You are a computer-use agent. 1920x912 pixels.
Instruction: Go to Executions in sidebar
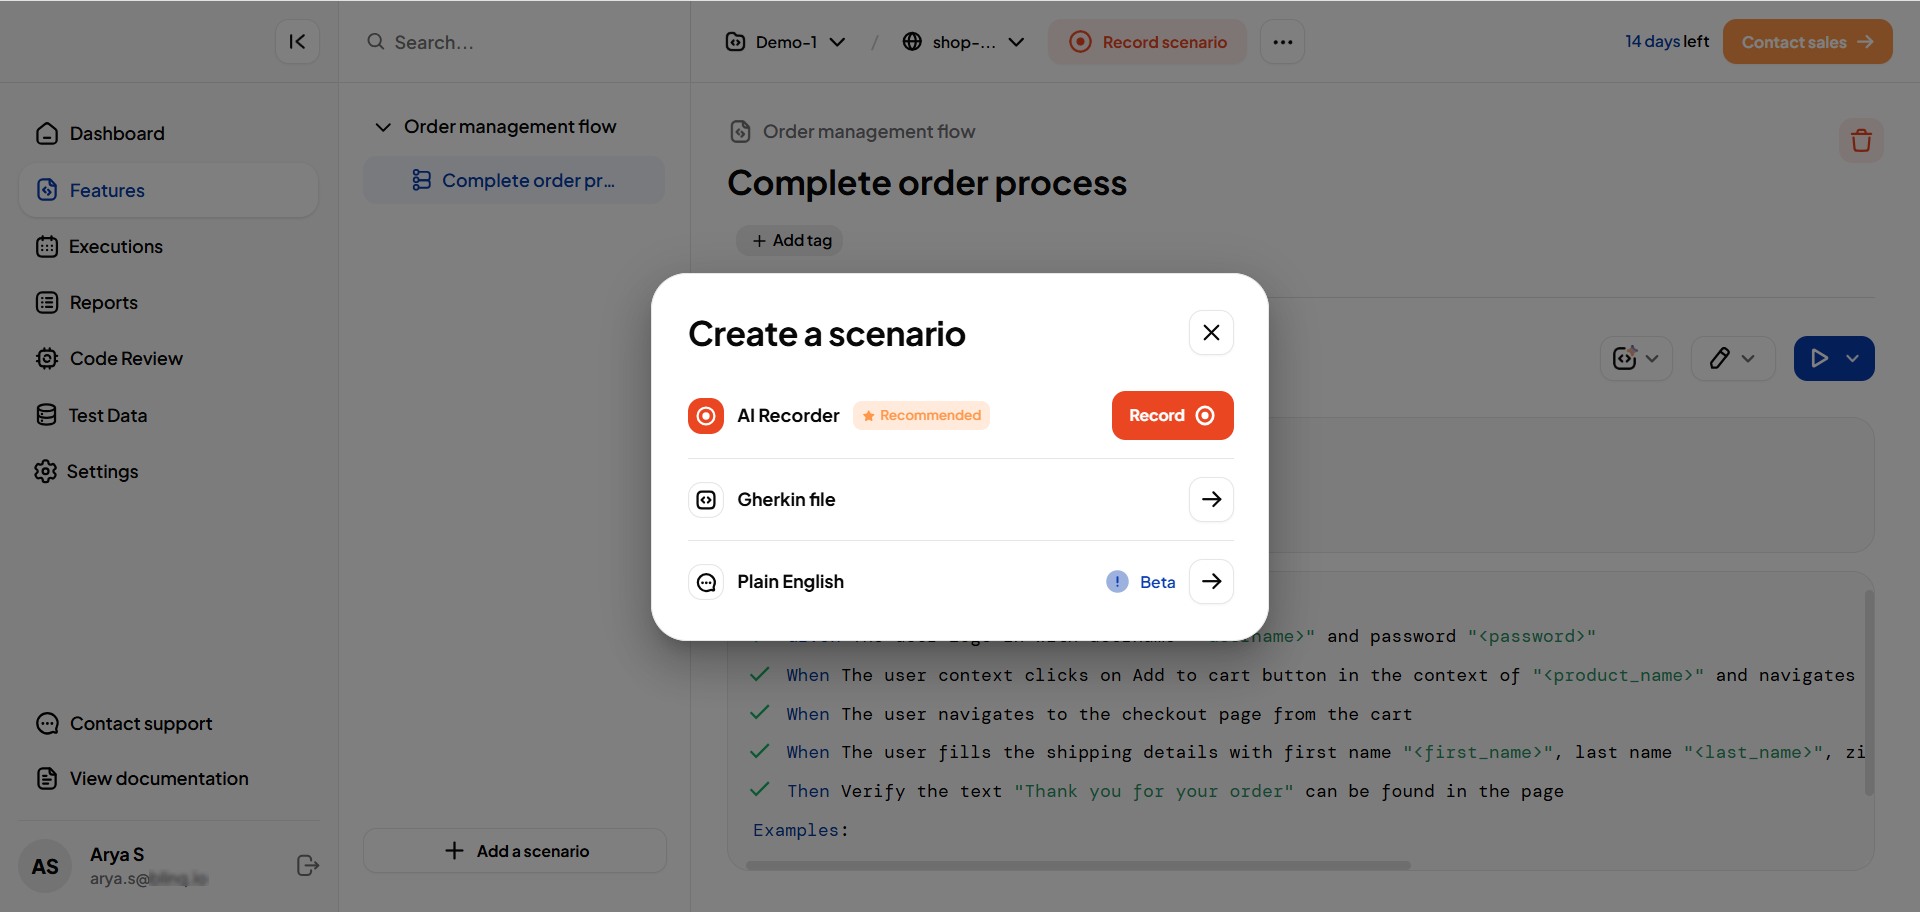click(x=116, y=246)
